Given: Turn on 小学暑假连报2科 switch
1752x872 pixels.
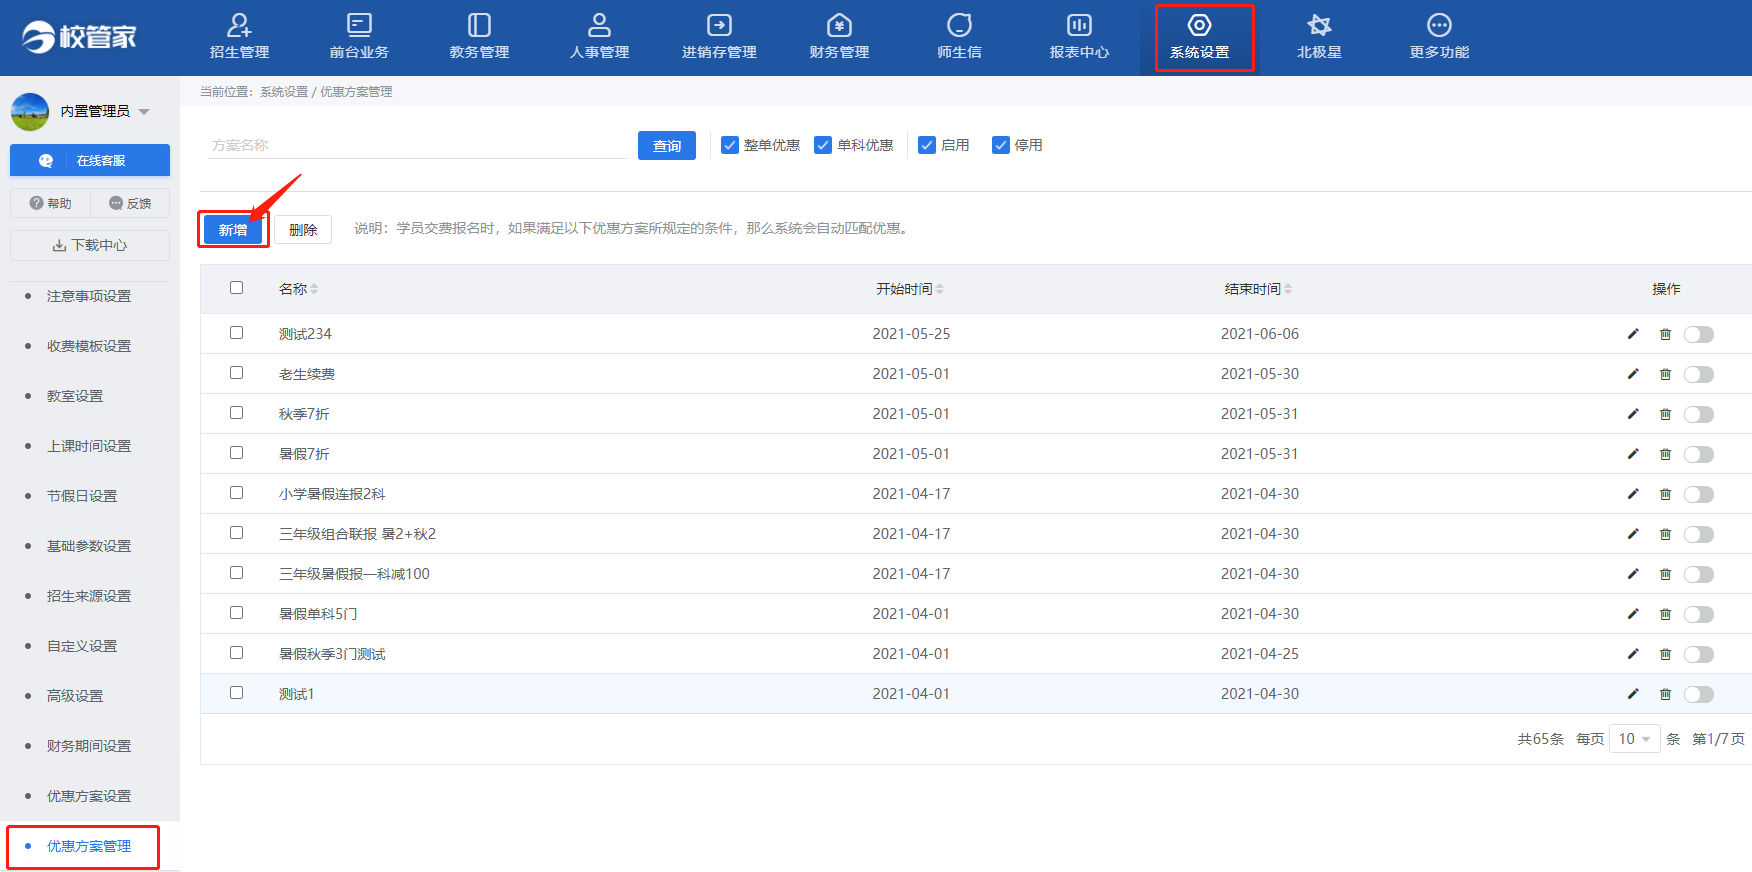Looking at the screenshot, I should (x=1699, y=494).
